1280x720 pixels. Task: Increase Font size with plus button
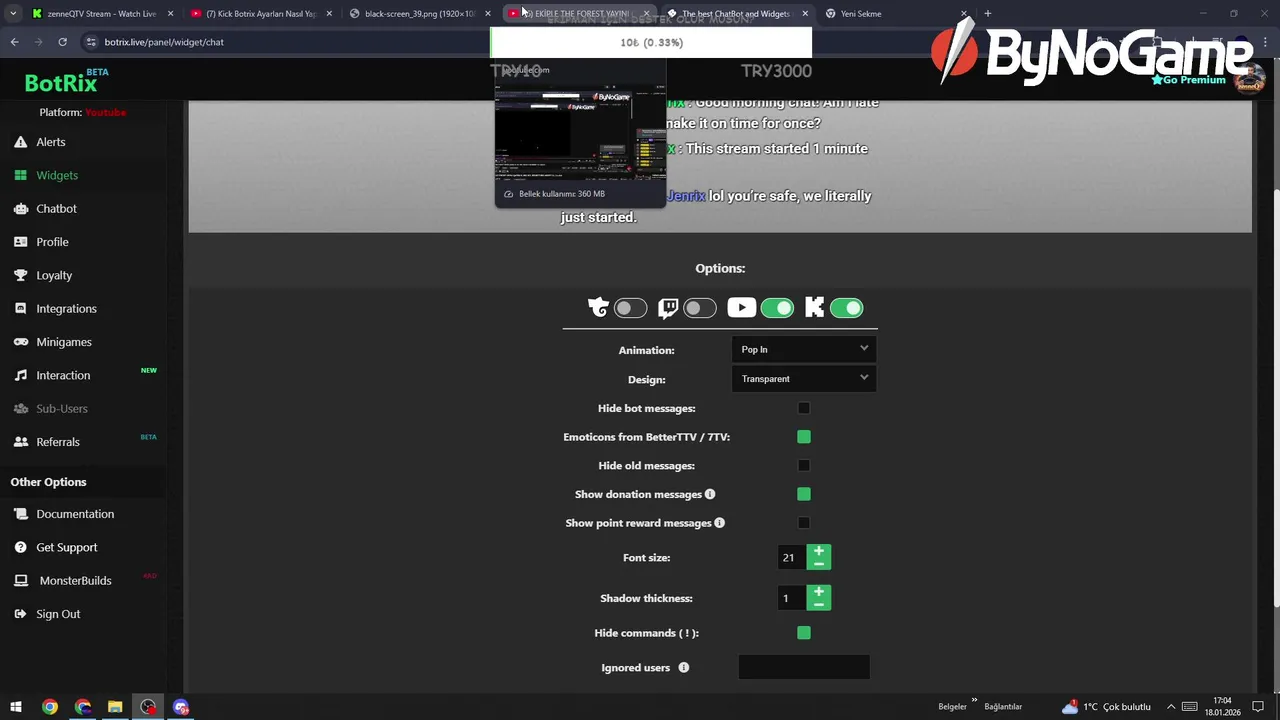coord(819,551)
